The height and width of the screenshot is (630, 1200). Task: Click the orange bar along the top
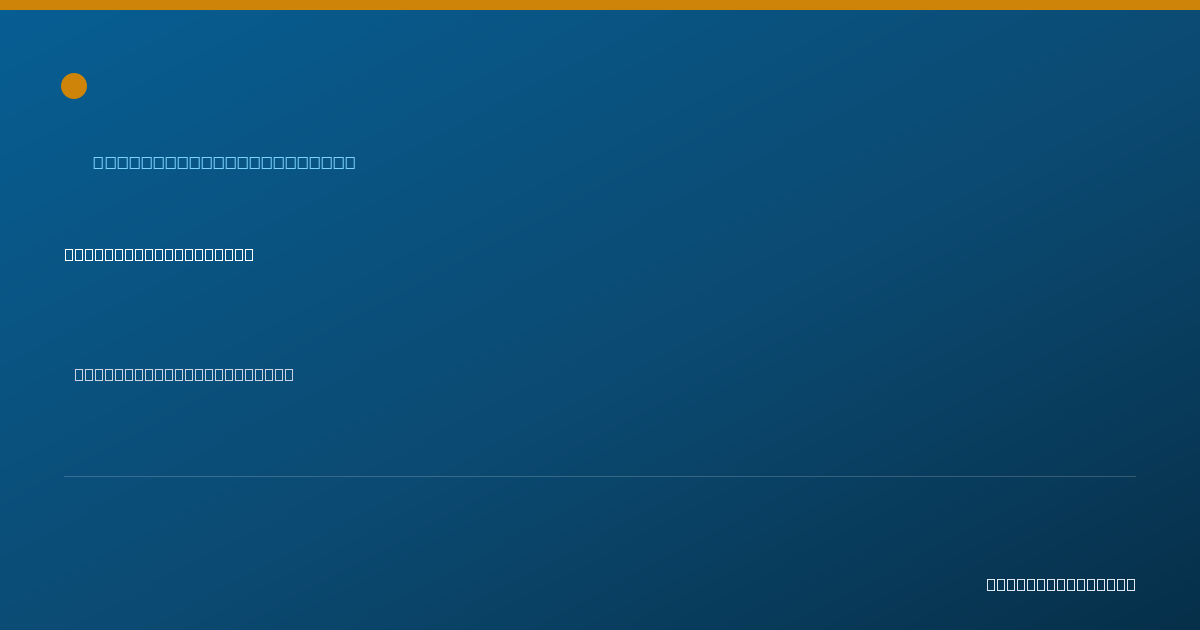(600, 5)
